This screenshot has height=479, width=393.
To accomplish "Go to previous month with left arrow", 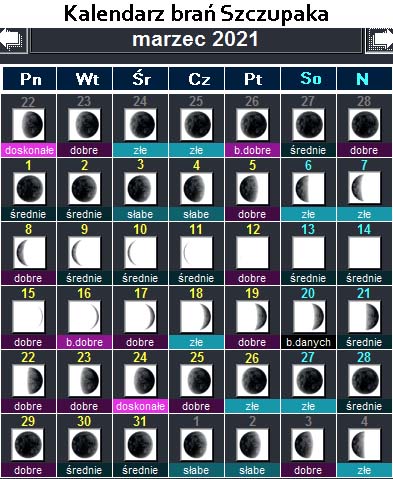I will pyautogui.click(x=13, y=40).
